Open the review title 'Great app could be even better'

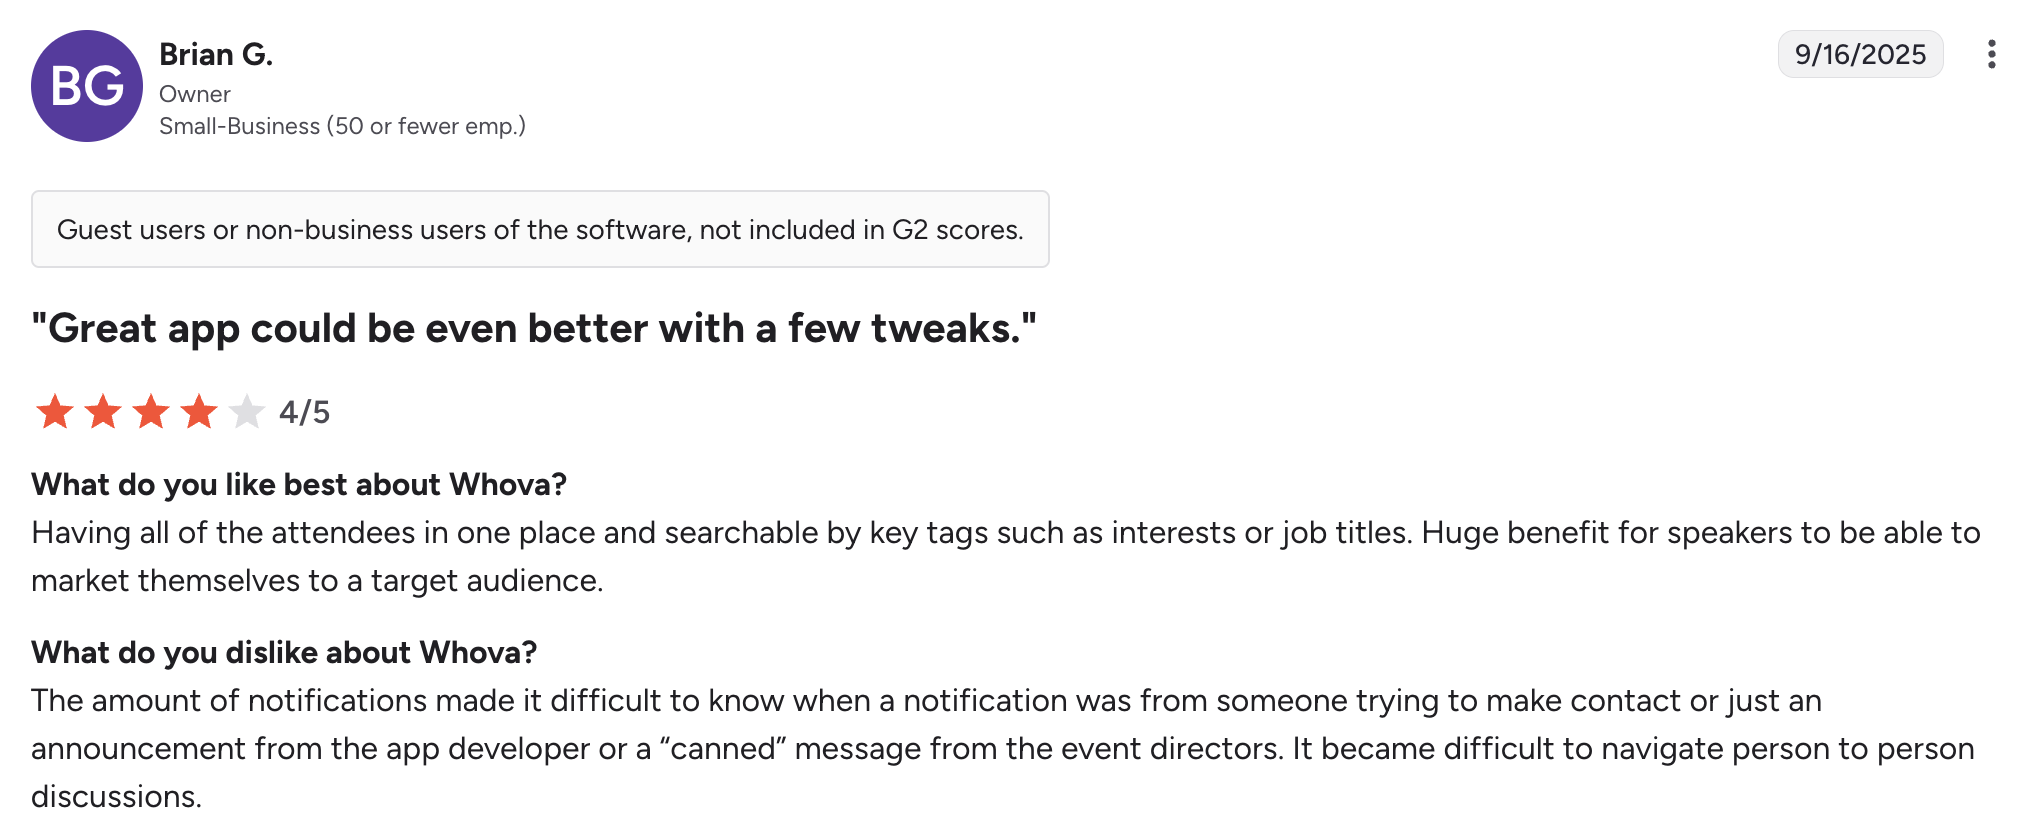(x=534, y=328)
